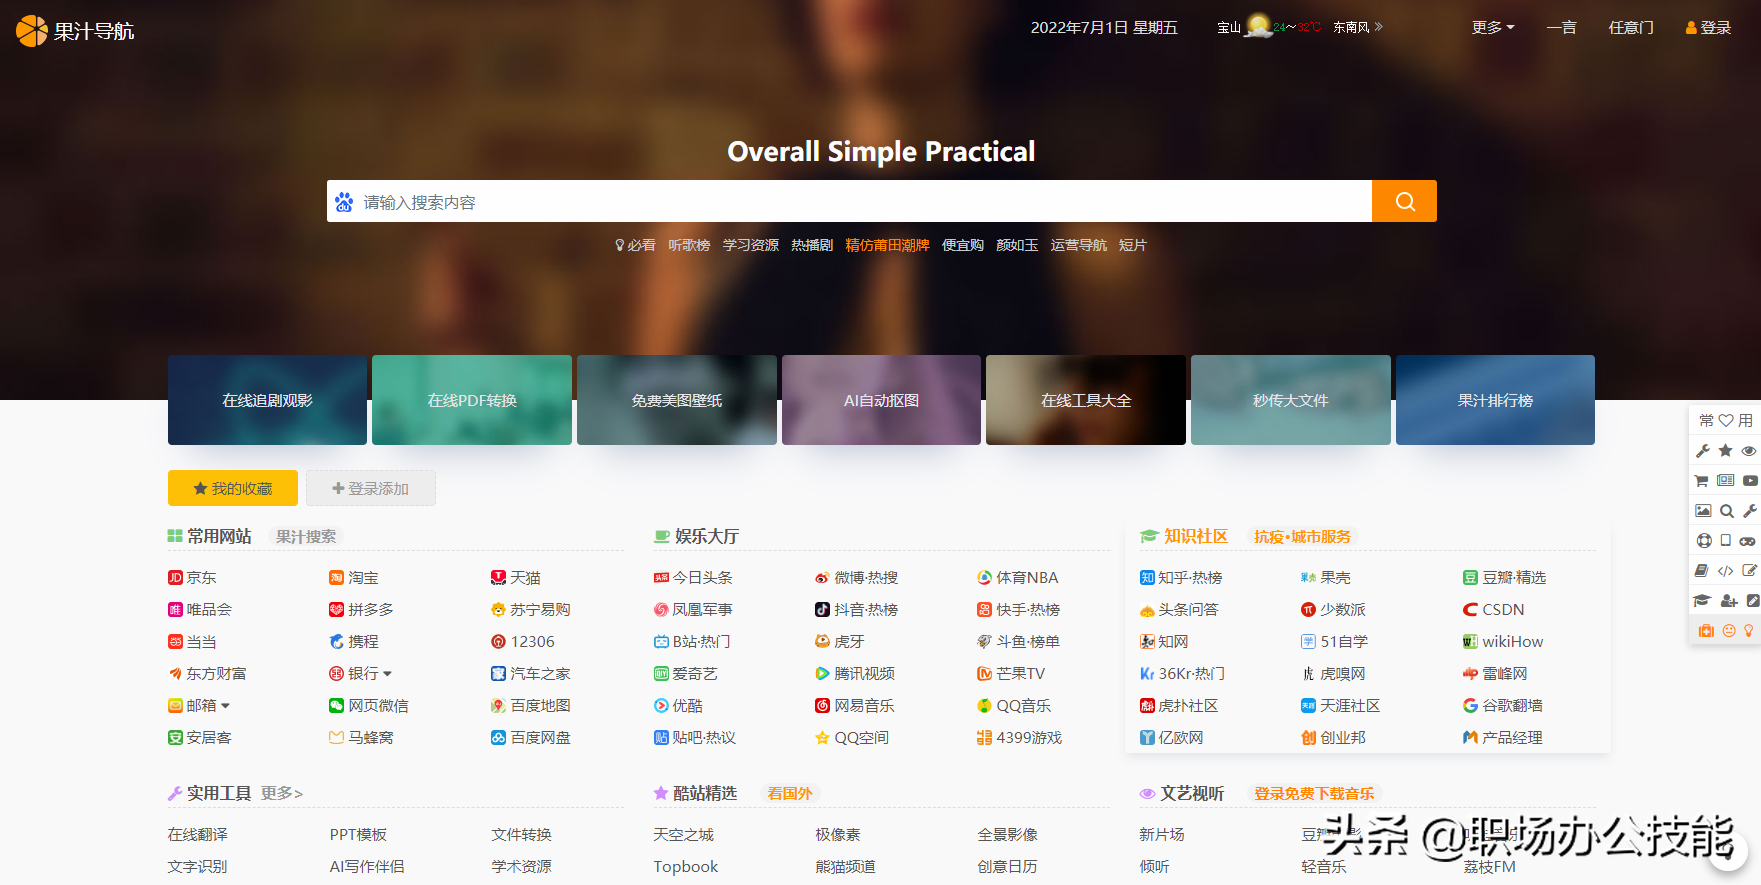This screenshot has height=885, width=1761.
Task: Click the 登录添加 button
Action: (371, 488)
